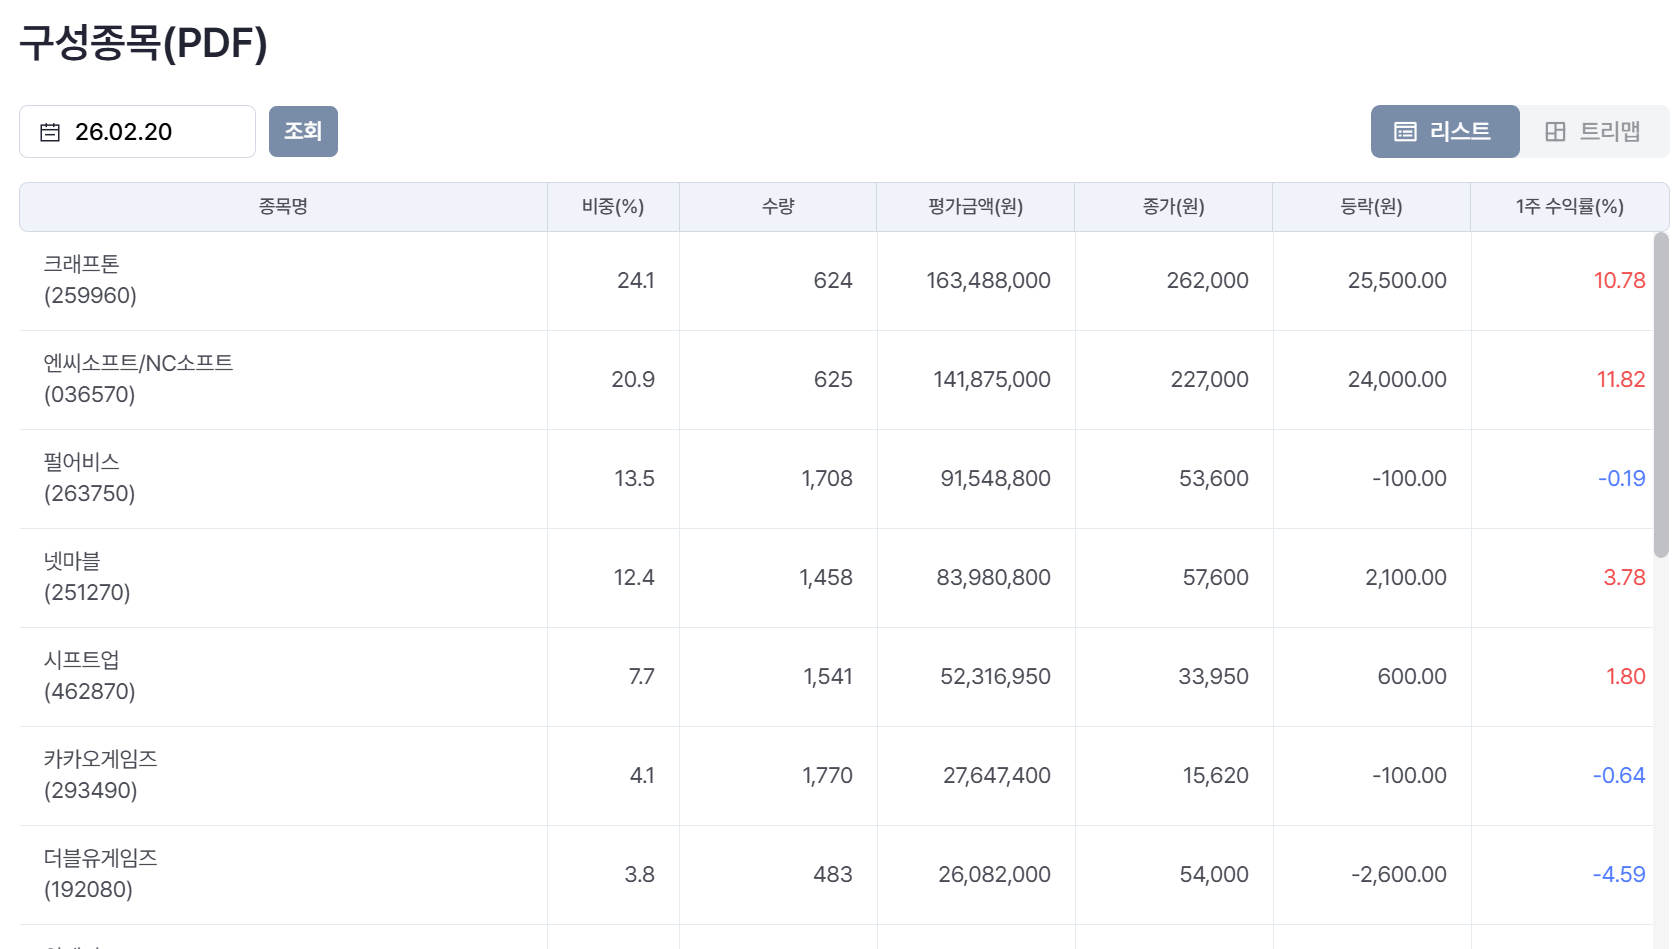Select stock name 크래프톤 (259960)
Screen dimensions: 1679x949
pos(90,280)
